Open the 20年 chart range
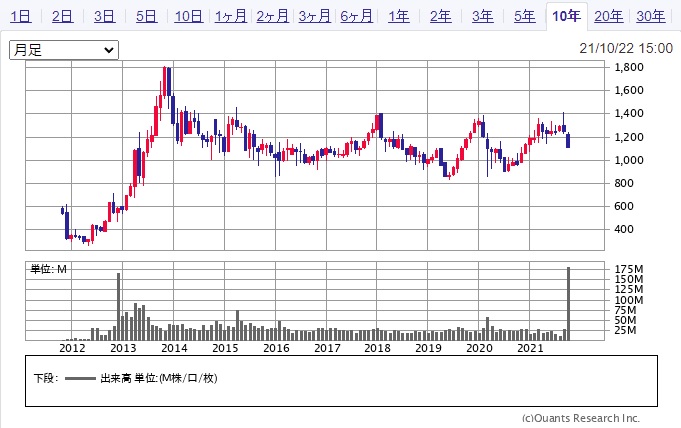 [x=608, y=17]
